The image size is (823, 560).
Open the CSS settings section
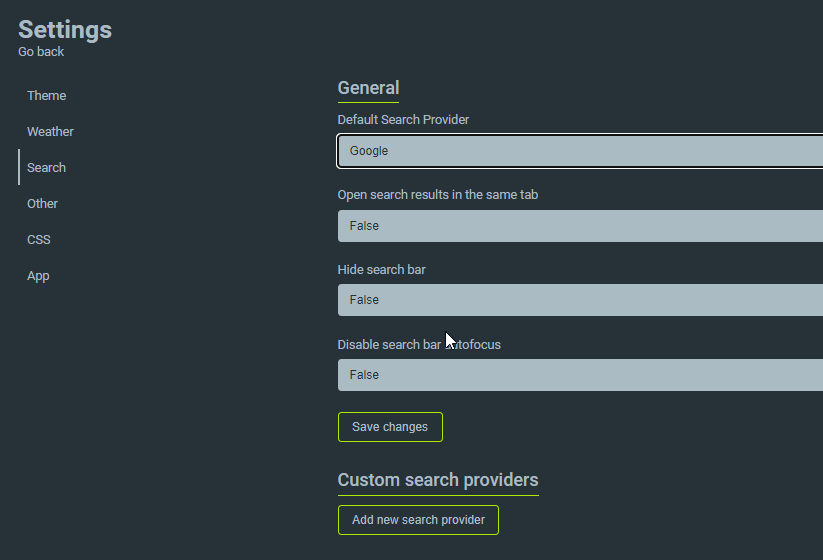pyautogui.click(x=39, y=240)
